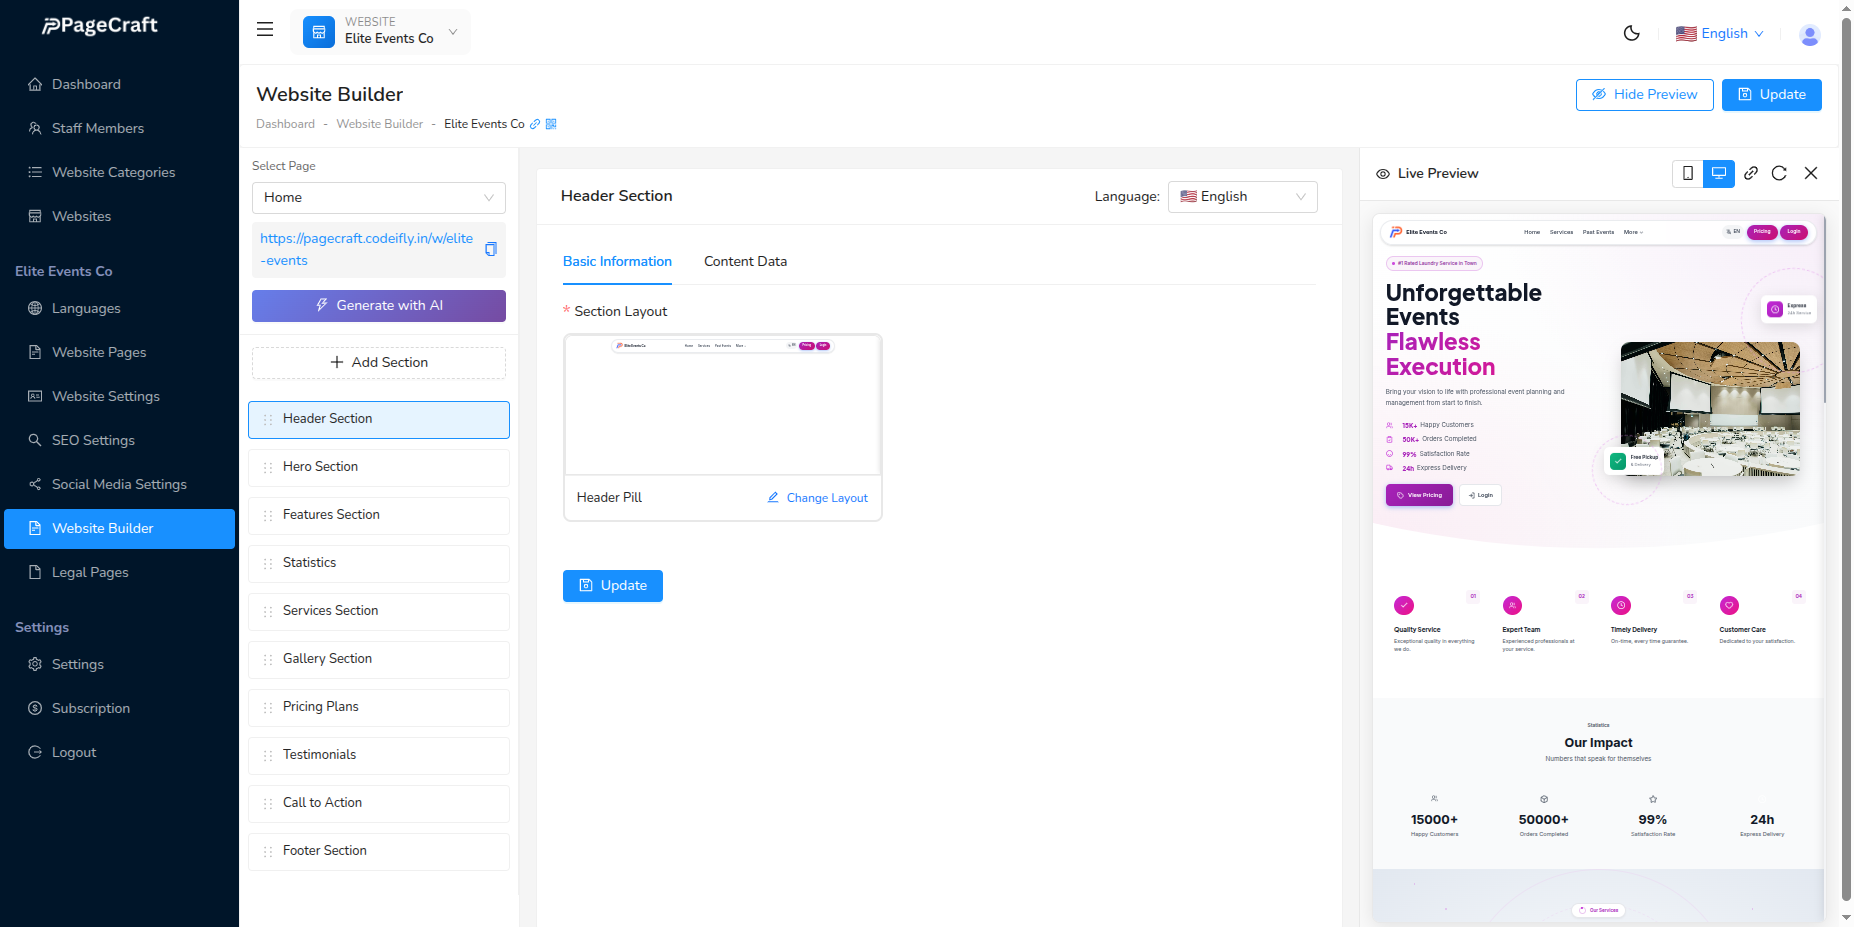Copy the website URL using the copy icon

pos(491,249)
